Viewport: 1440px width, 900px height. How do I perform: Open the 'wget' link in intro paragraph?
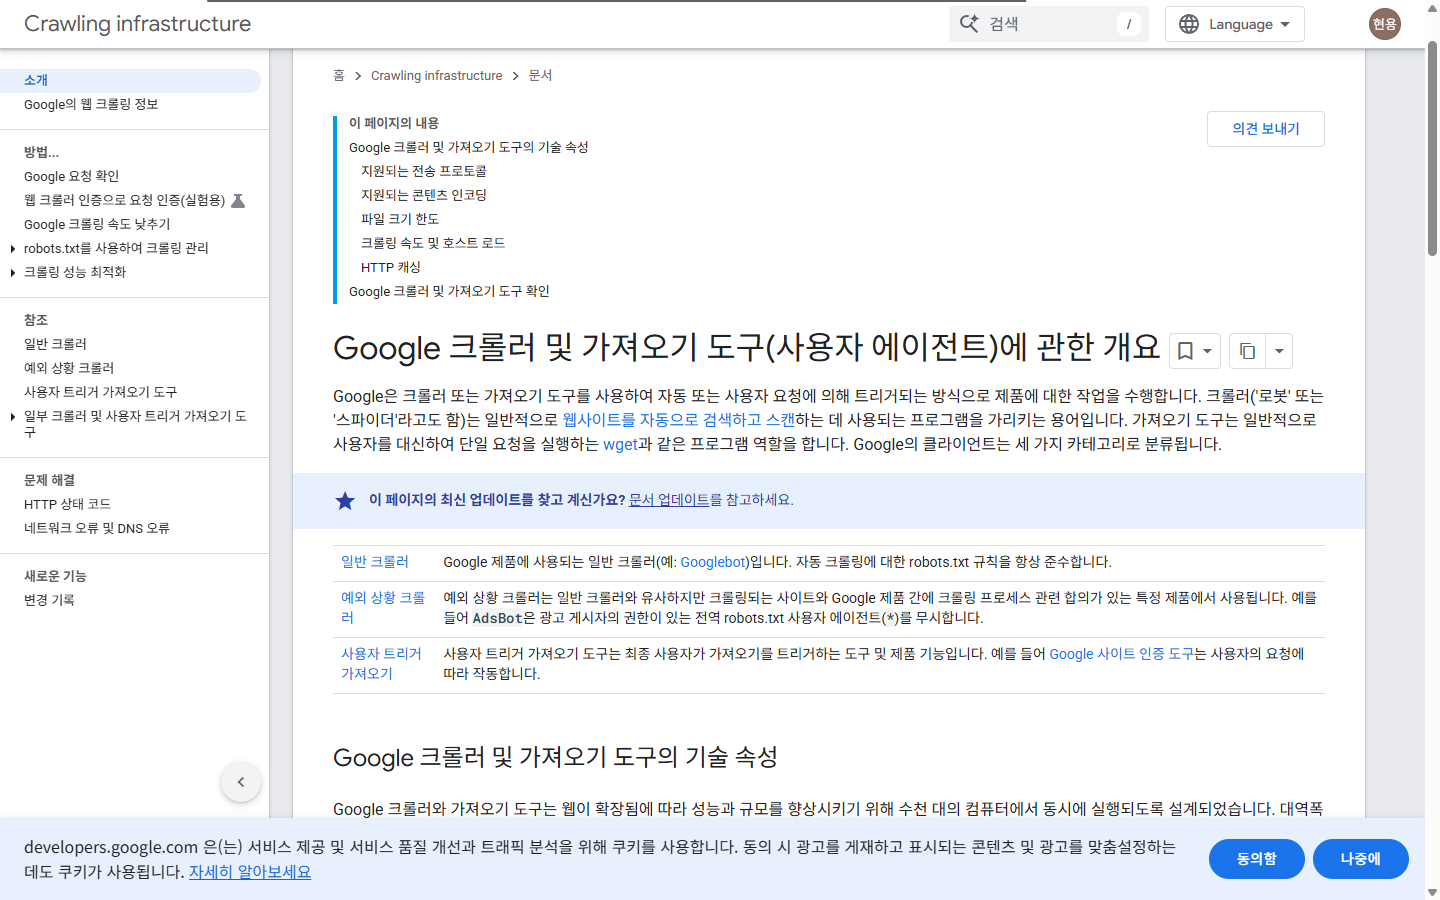coord(620,444)
